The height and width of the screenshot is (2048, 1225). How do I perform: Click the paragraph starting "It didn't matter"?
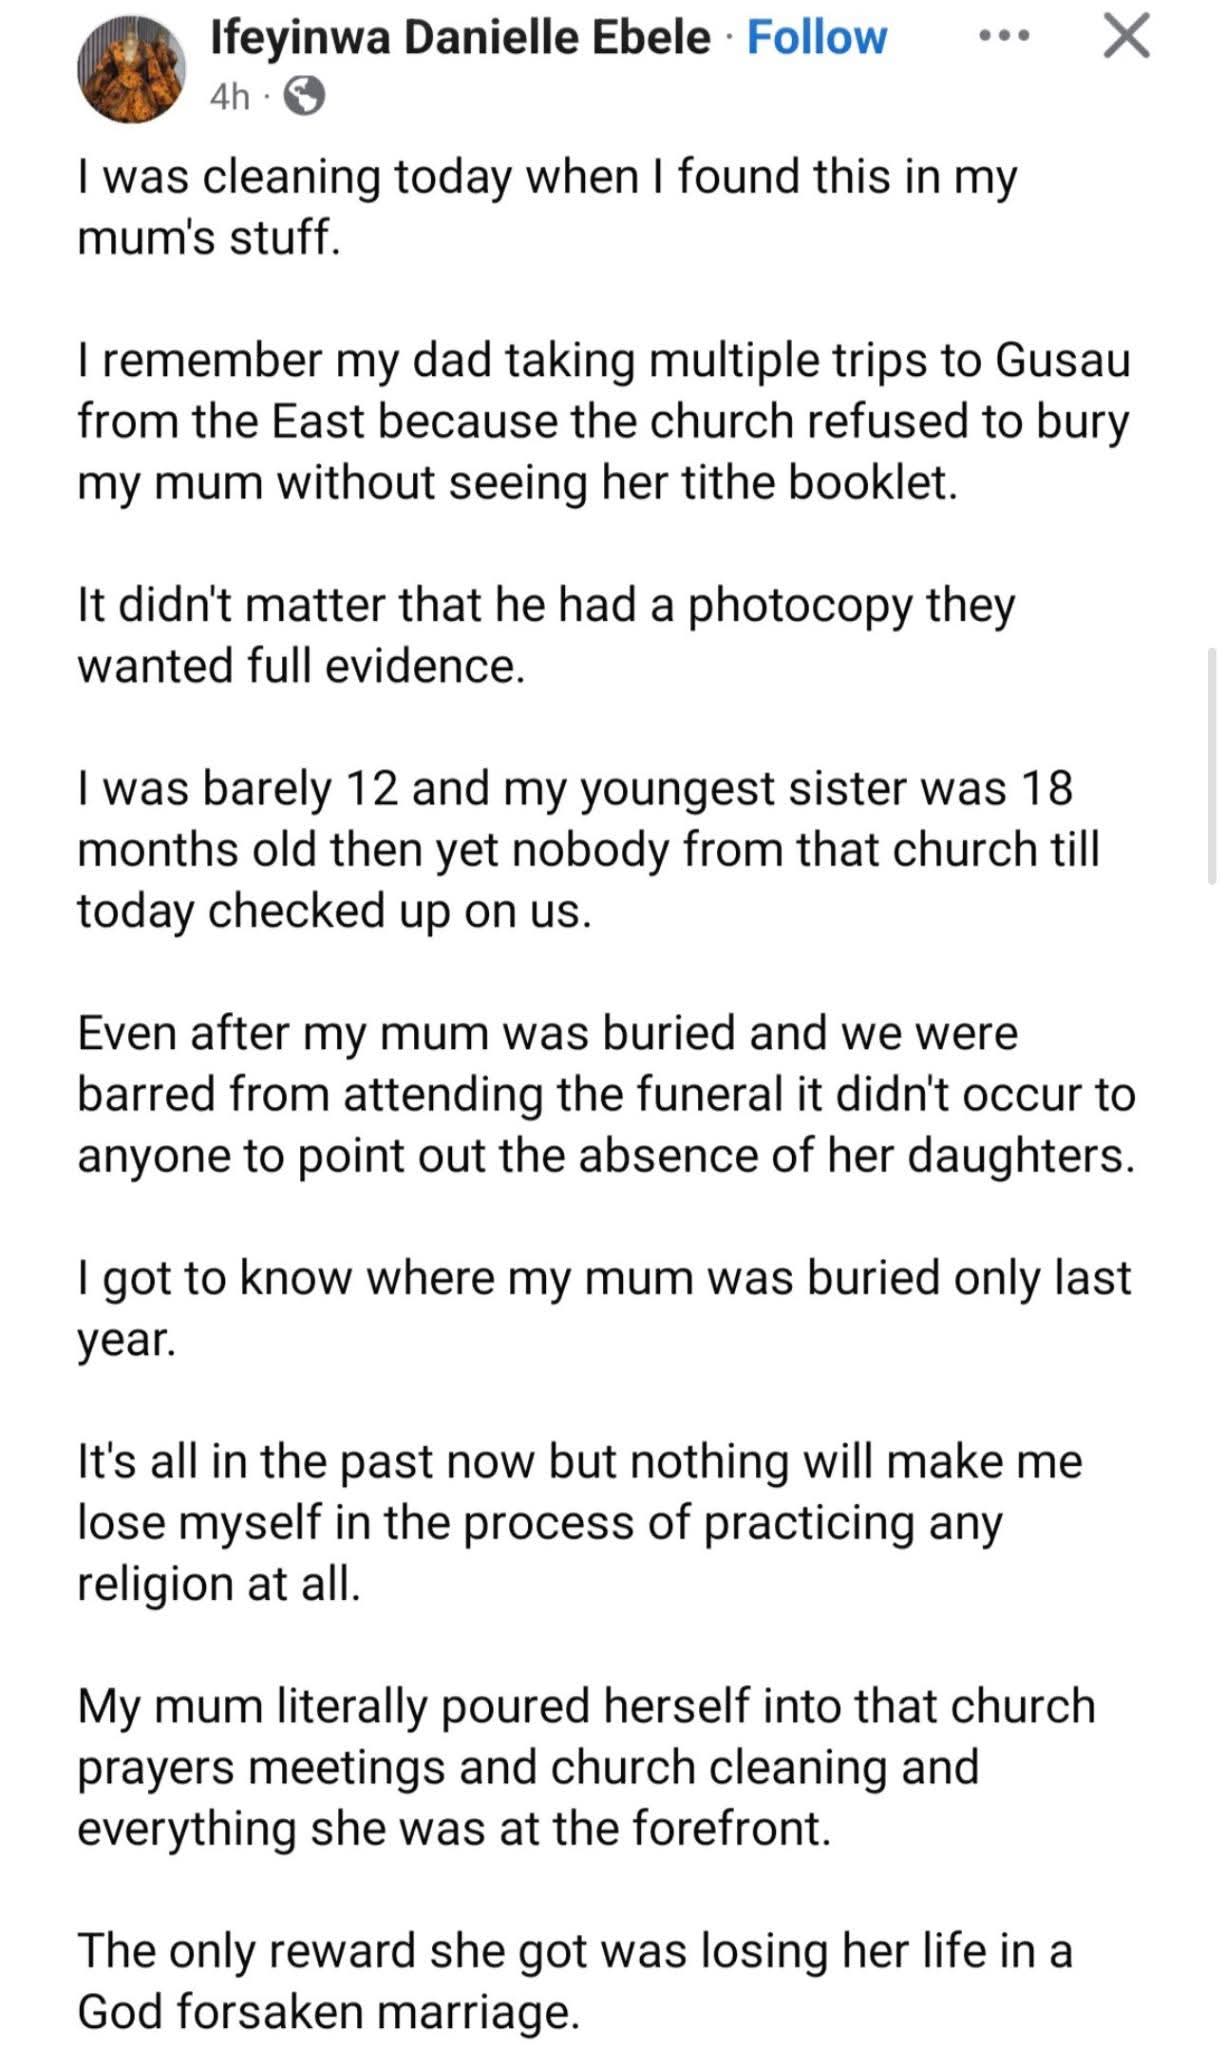click(x=546, y=635)
